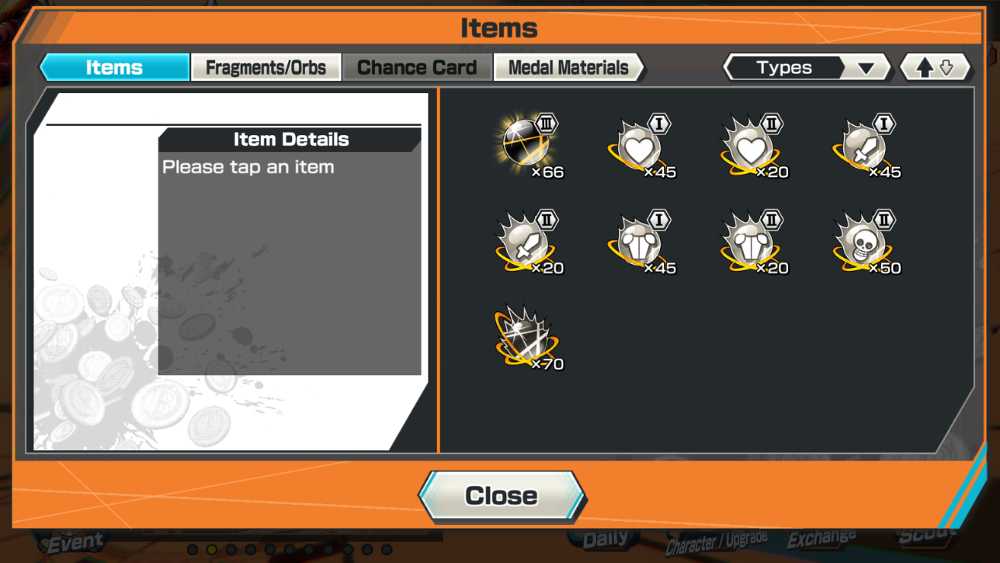This screenshot has height=563, width=1000.
Task: Toggle ascending/descending sort order arrows
Action: [935, 68]
